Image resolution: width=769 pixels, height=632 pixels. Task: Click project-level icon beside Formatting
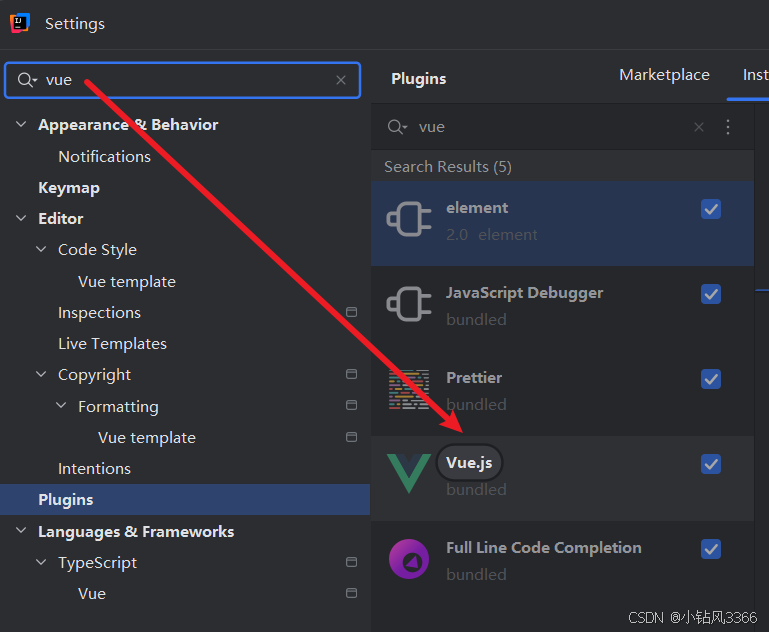point(351,405)
